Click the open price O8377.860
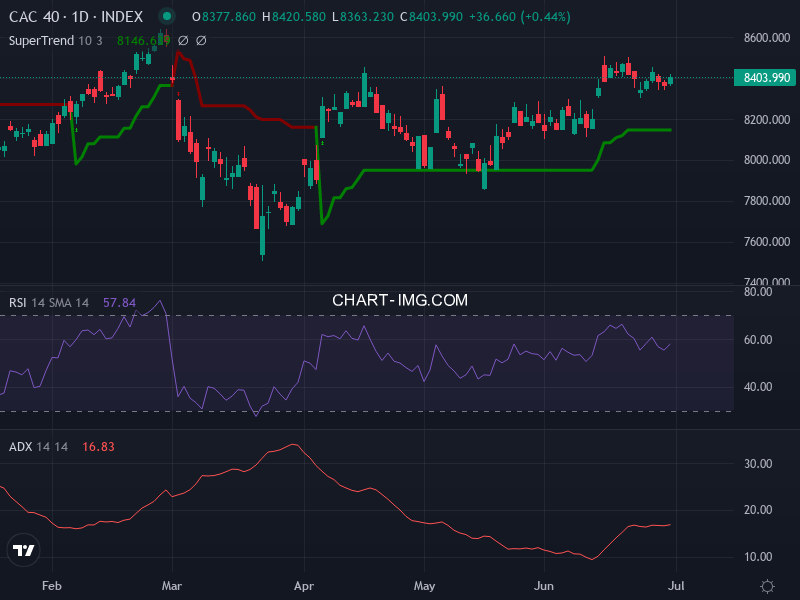800x600 pixels. click(x=223, y=17)
